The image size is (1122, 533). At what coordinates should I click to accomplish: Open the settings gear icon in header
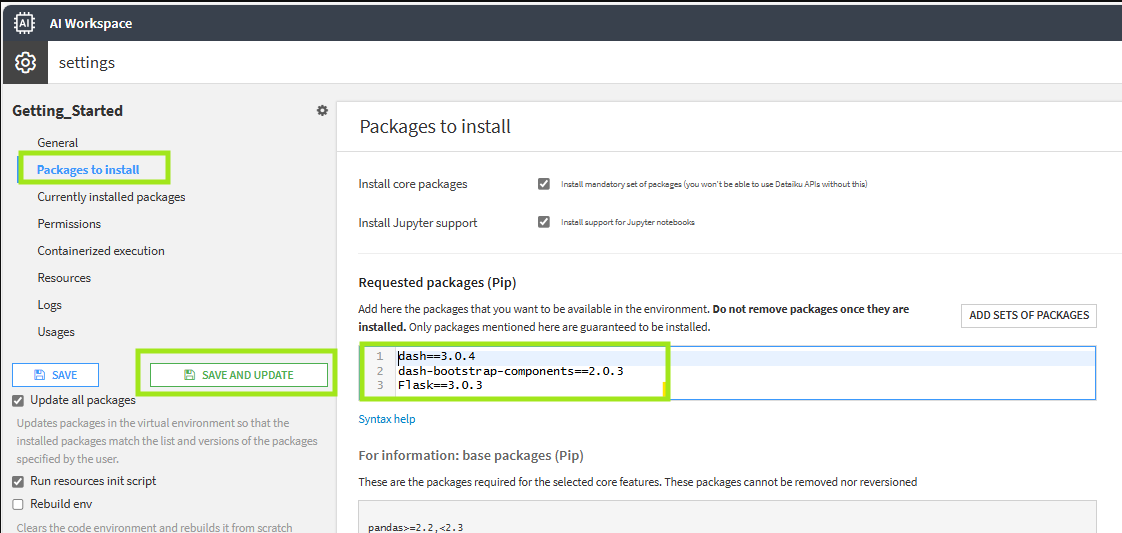[25, 62]
